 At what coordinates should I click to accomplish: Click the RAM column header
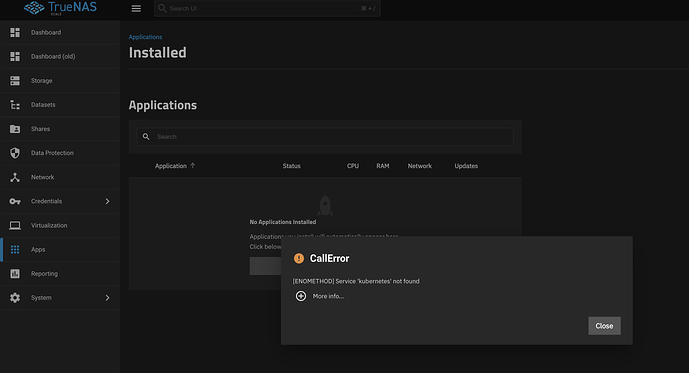coord(383,166)
